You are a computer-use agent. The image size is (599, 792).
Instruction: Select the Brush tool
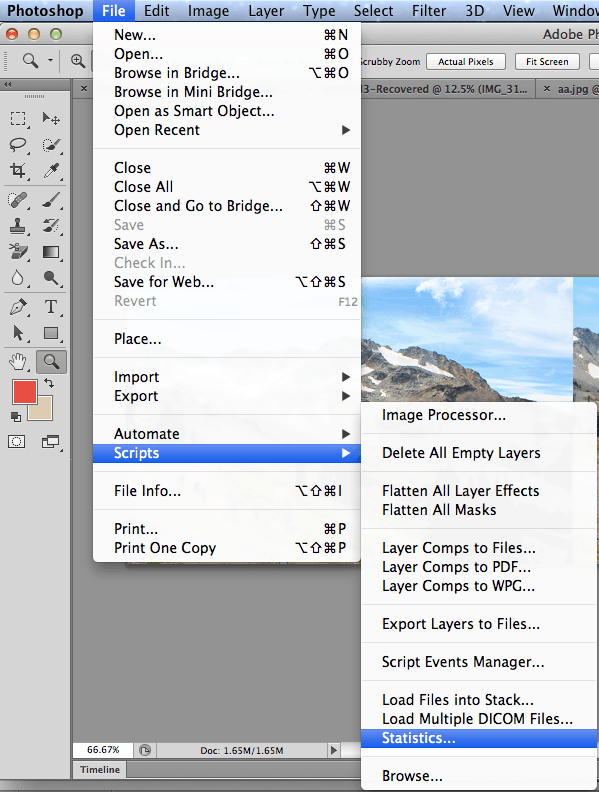click(x=51, y=200)
